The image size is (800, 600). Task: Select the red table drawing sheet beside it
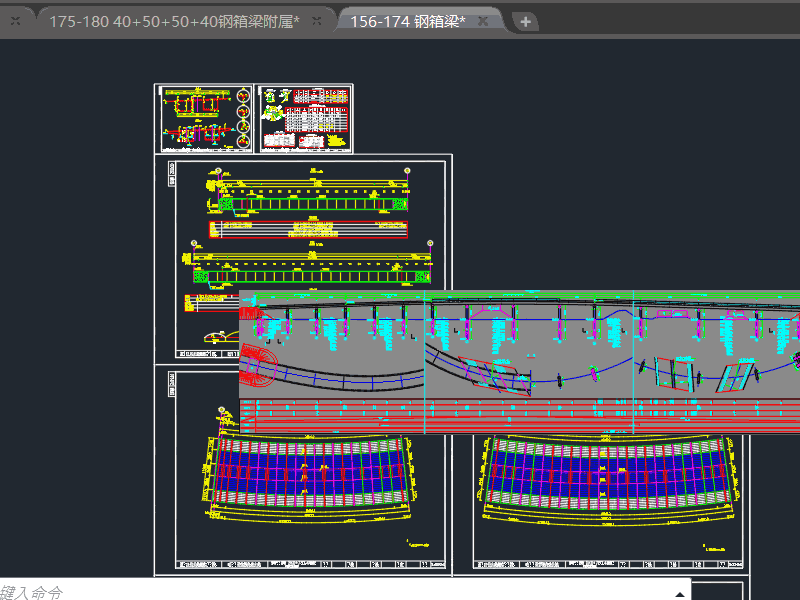coord(304,119)
